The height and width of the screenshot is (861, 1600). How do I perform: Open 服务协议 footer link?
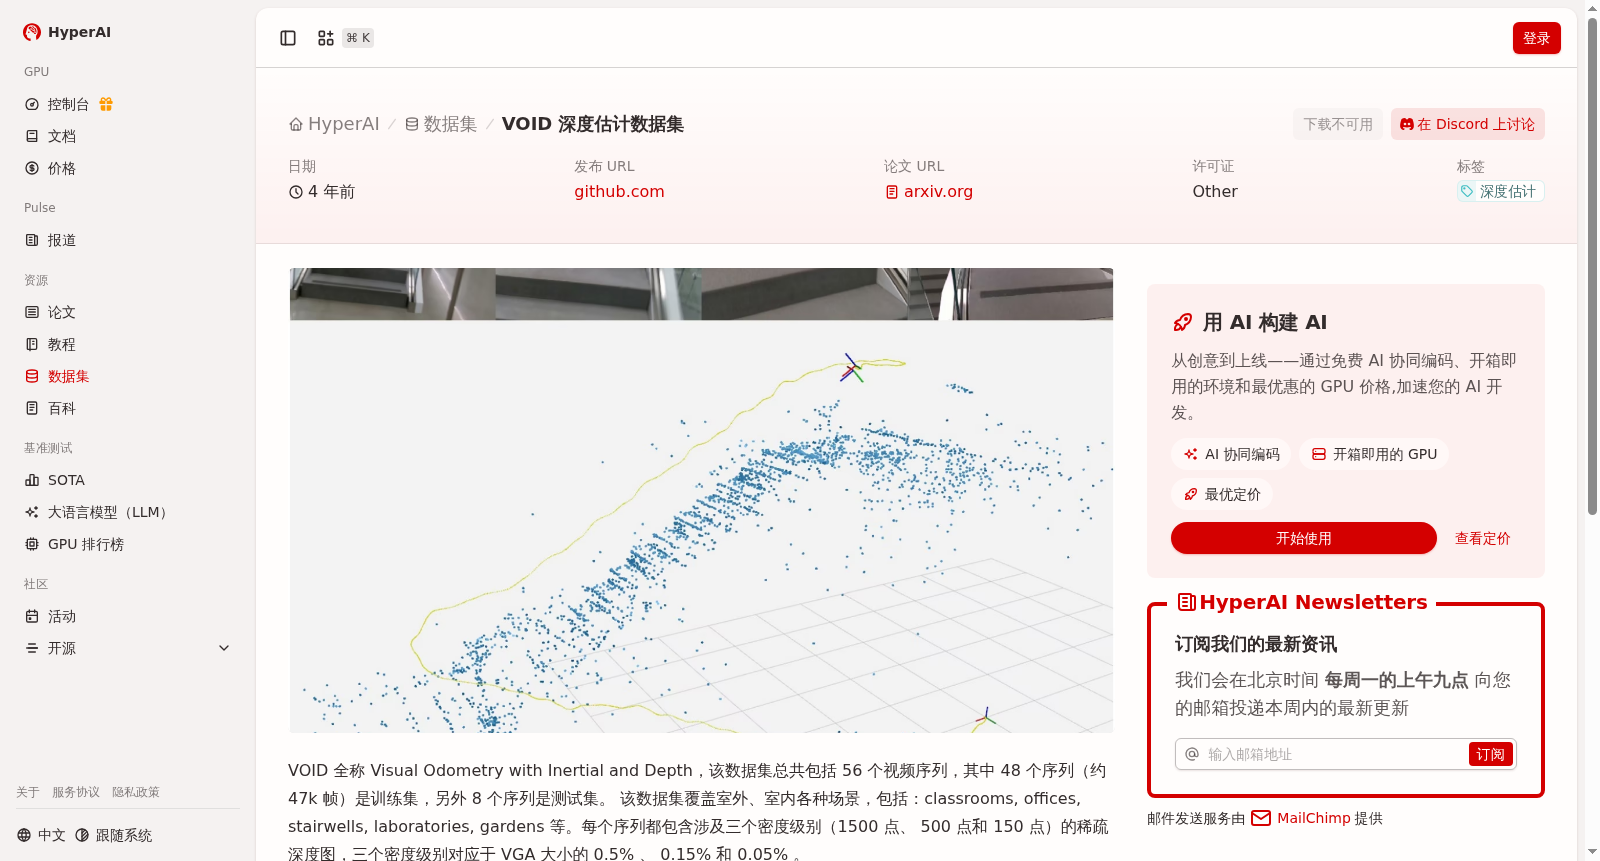[76, 792]
